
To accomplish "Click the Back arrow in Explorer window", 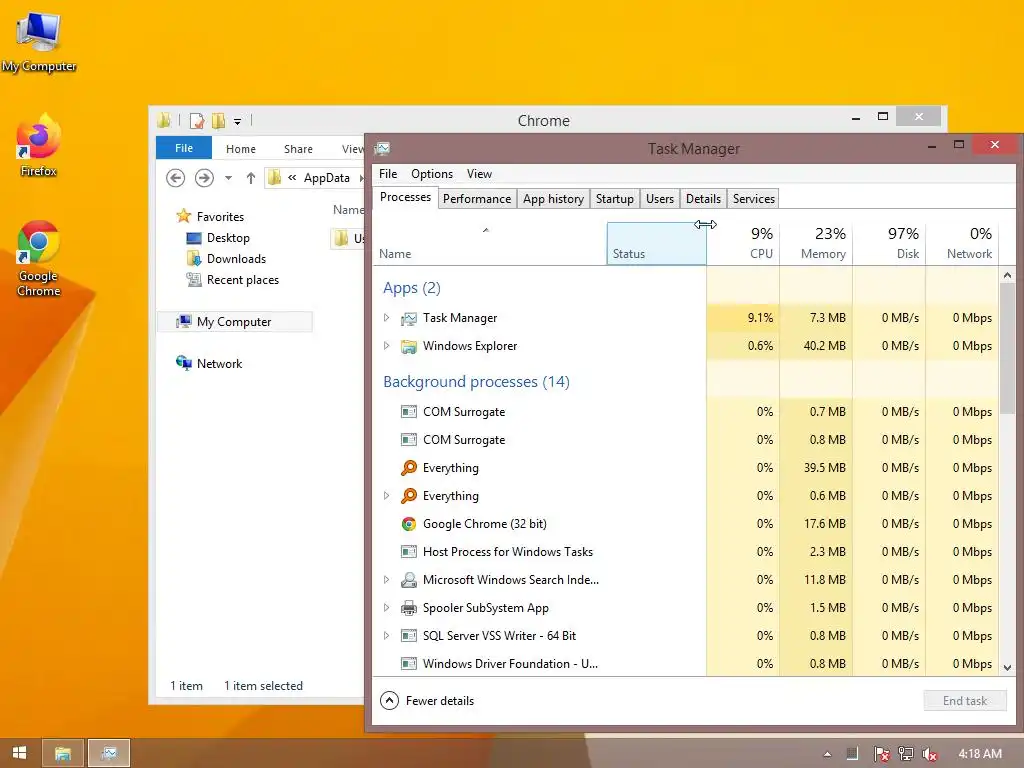I will [175, 178].
